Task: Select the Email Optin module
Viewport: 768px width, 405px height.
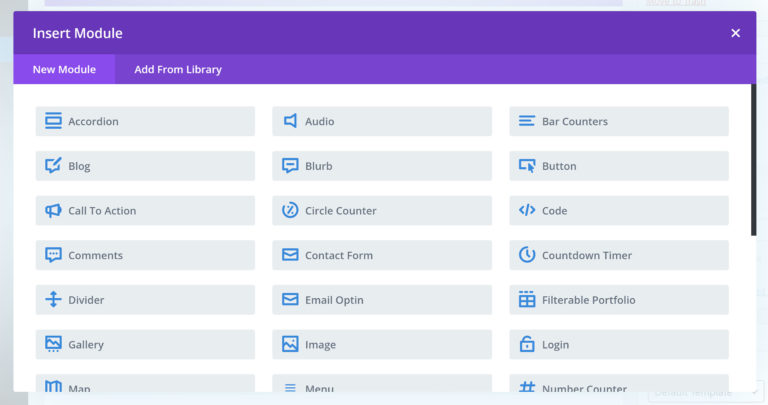Action: pos(382,300)
